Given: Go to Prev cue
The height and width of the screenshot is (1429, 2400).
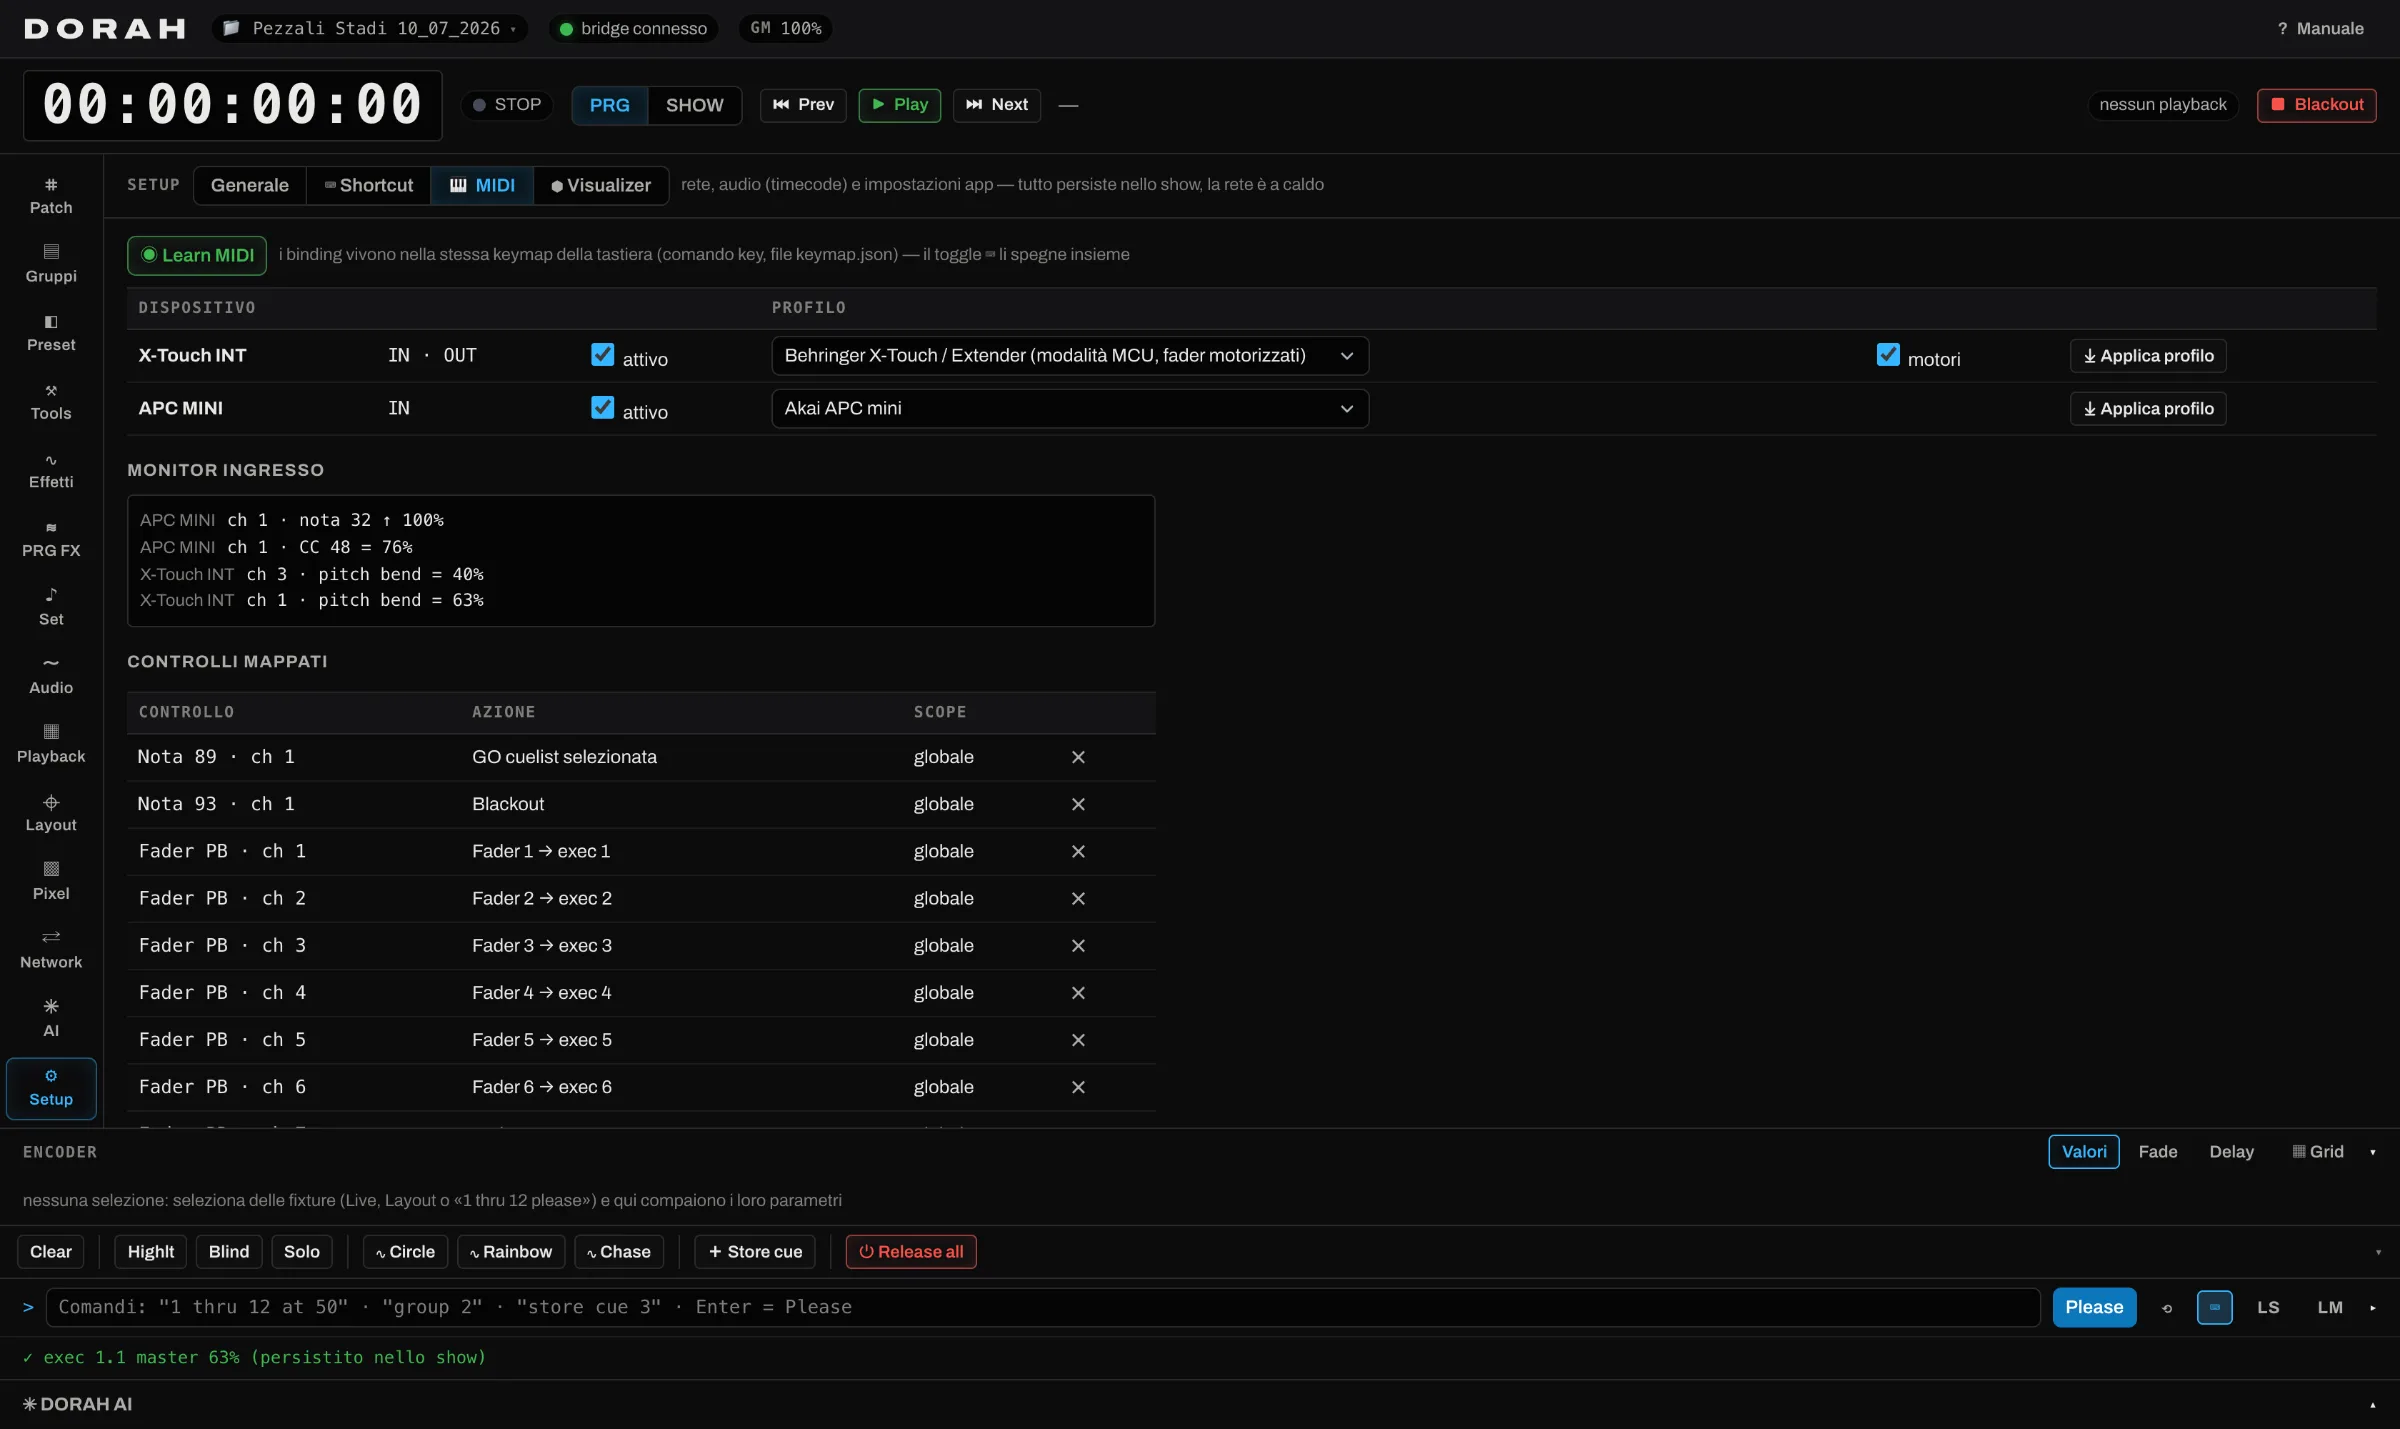Looking at the screenshot, I should click(803, 105).
